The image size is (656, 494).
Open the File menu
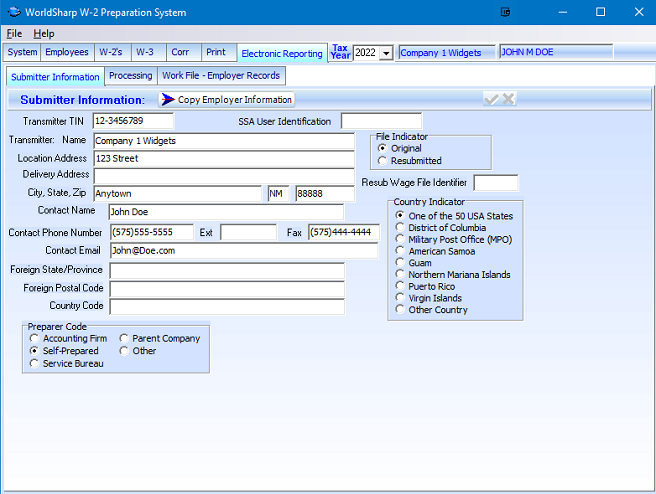tap(14, 33)
